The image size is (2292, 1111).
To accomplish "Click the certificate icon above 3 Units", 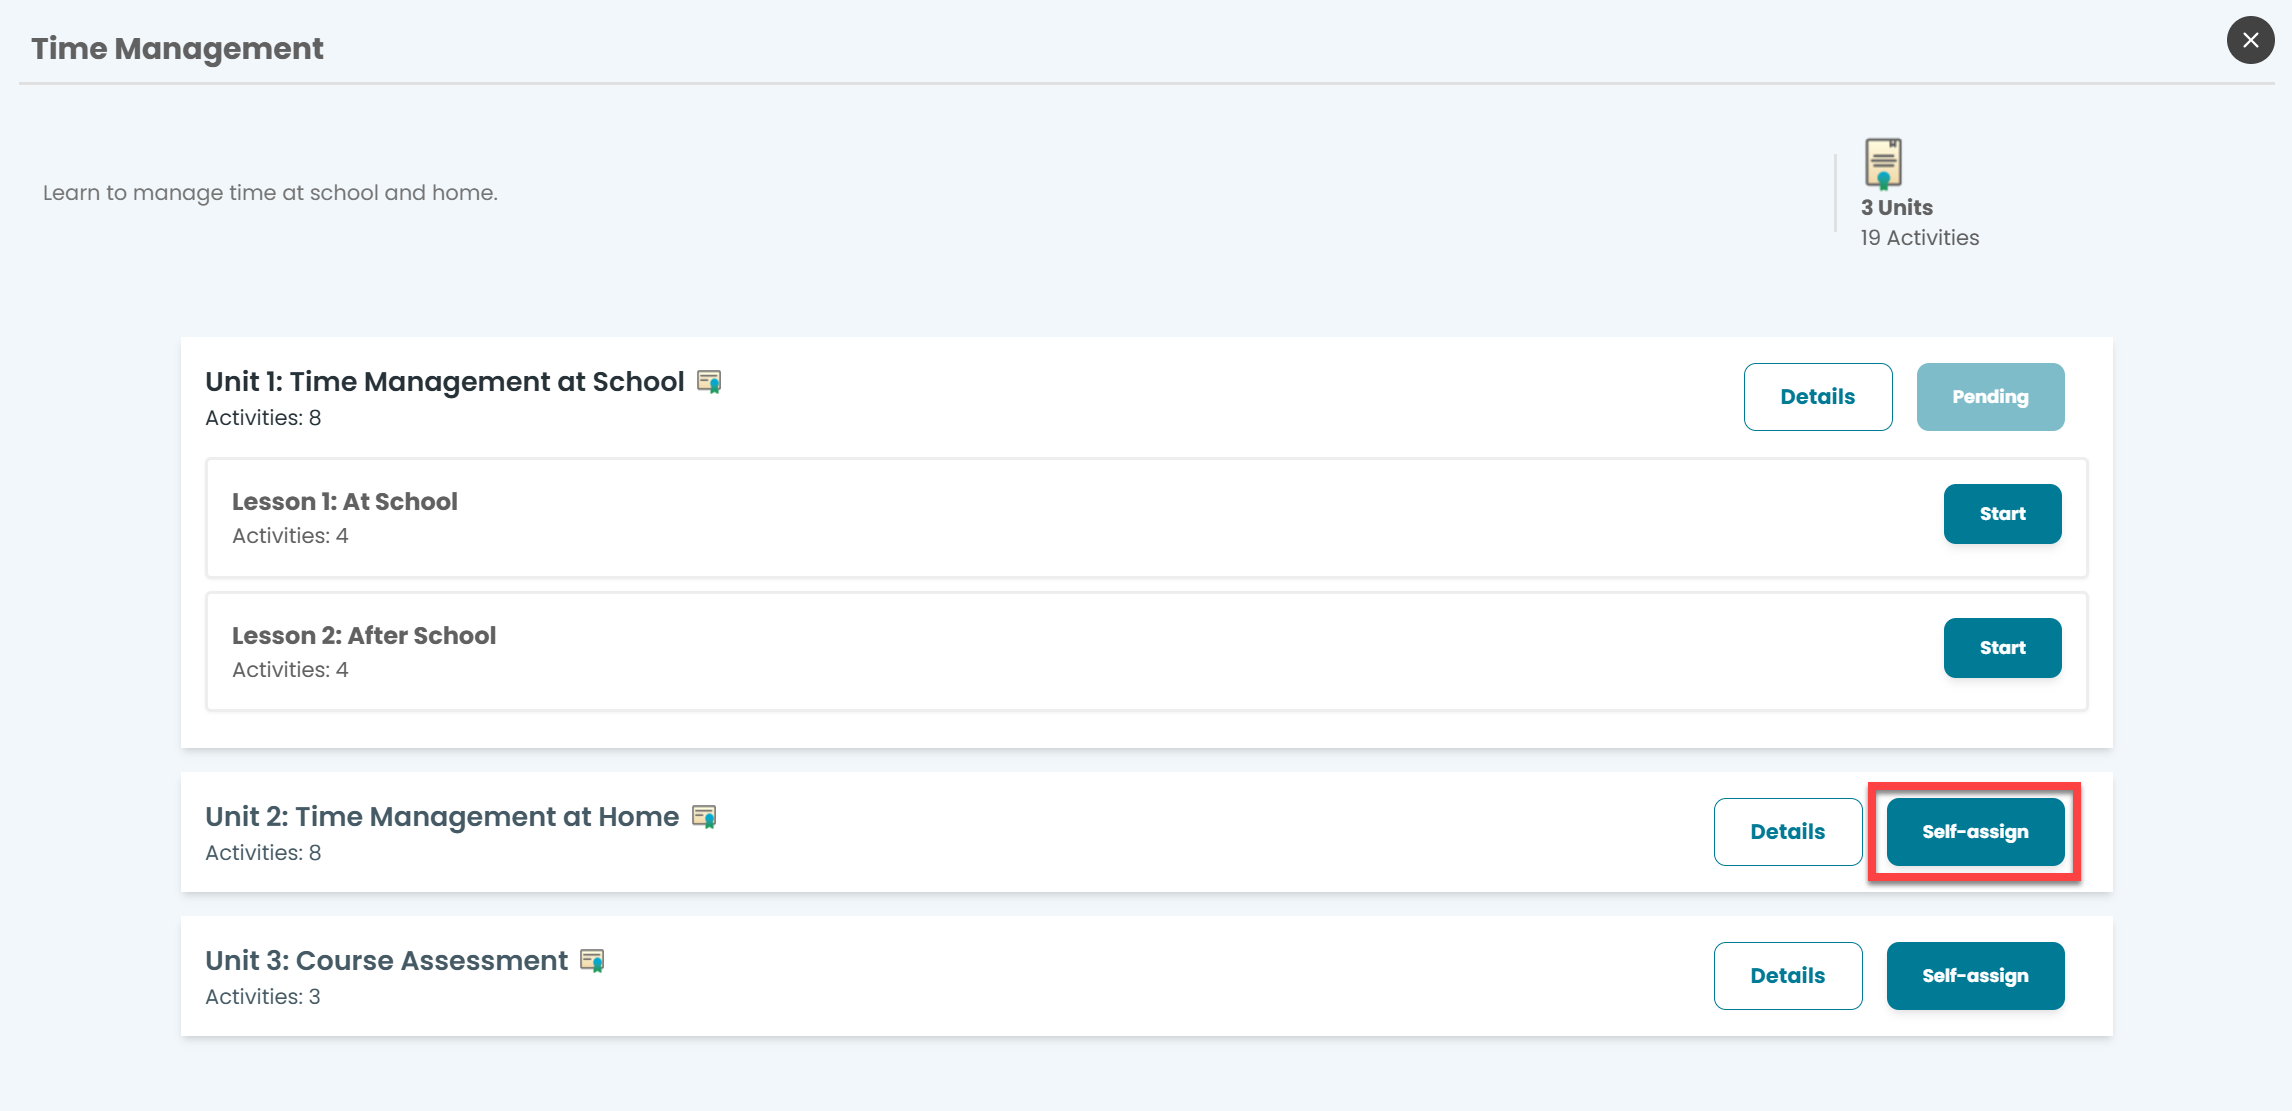I will pyautogui.click(x=1883, y=163).
